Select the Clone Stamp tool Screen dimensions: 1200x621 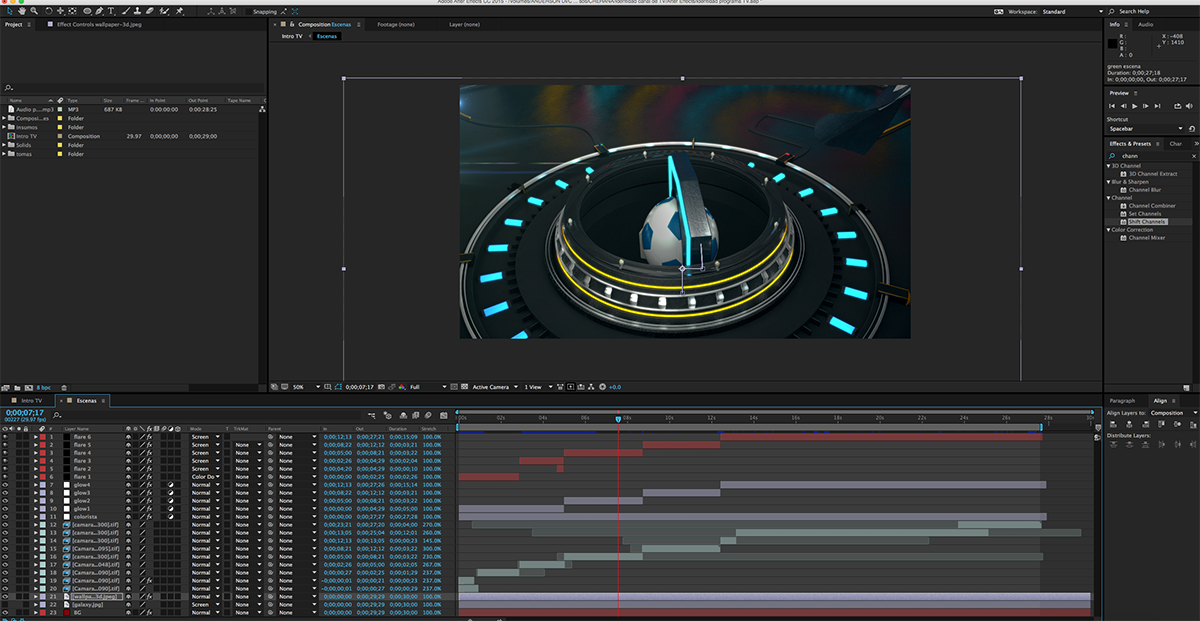136,12
